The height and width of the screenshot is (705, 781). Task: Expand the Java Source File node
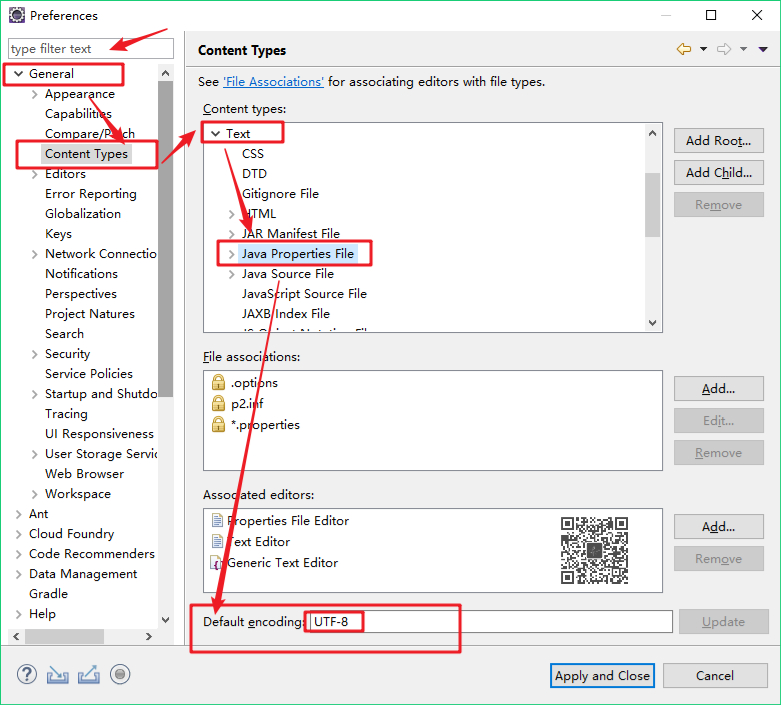coord(231,274)
